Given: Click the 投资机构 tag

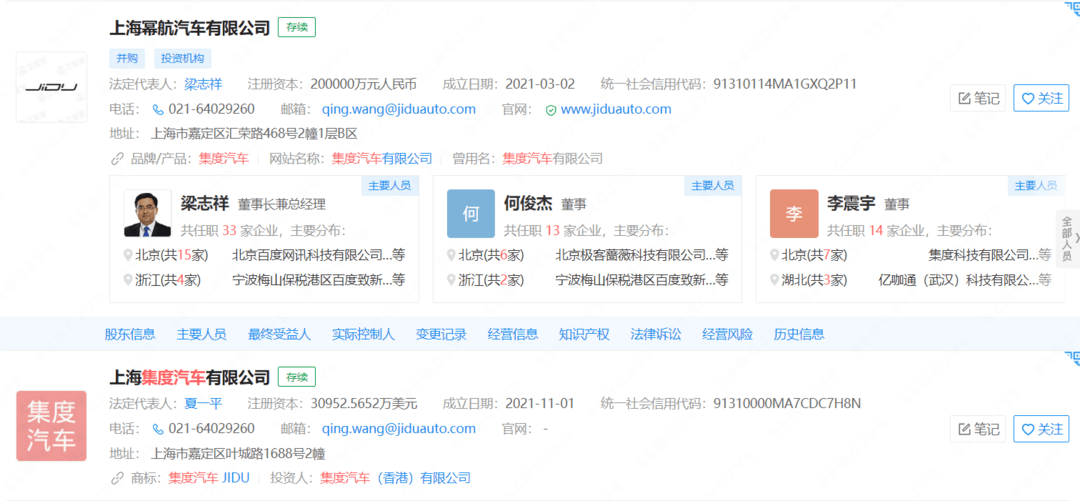Looking at the screenshot, I should point(183,59).
